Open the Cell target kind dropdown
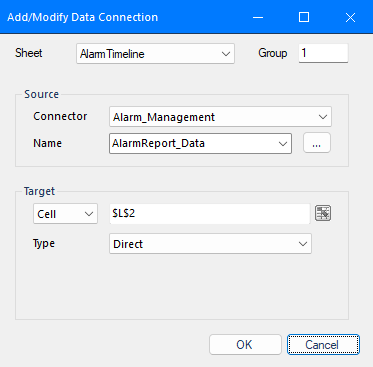The width and height of the screenshot is (373, 367). (65, 213)
